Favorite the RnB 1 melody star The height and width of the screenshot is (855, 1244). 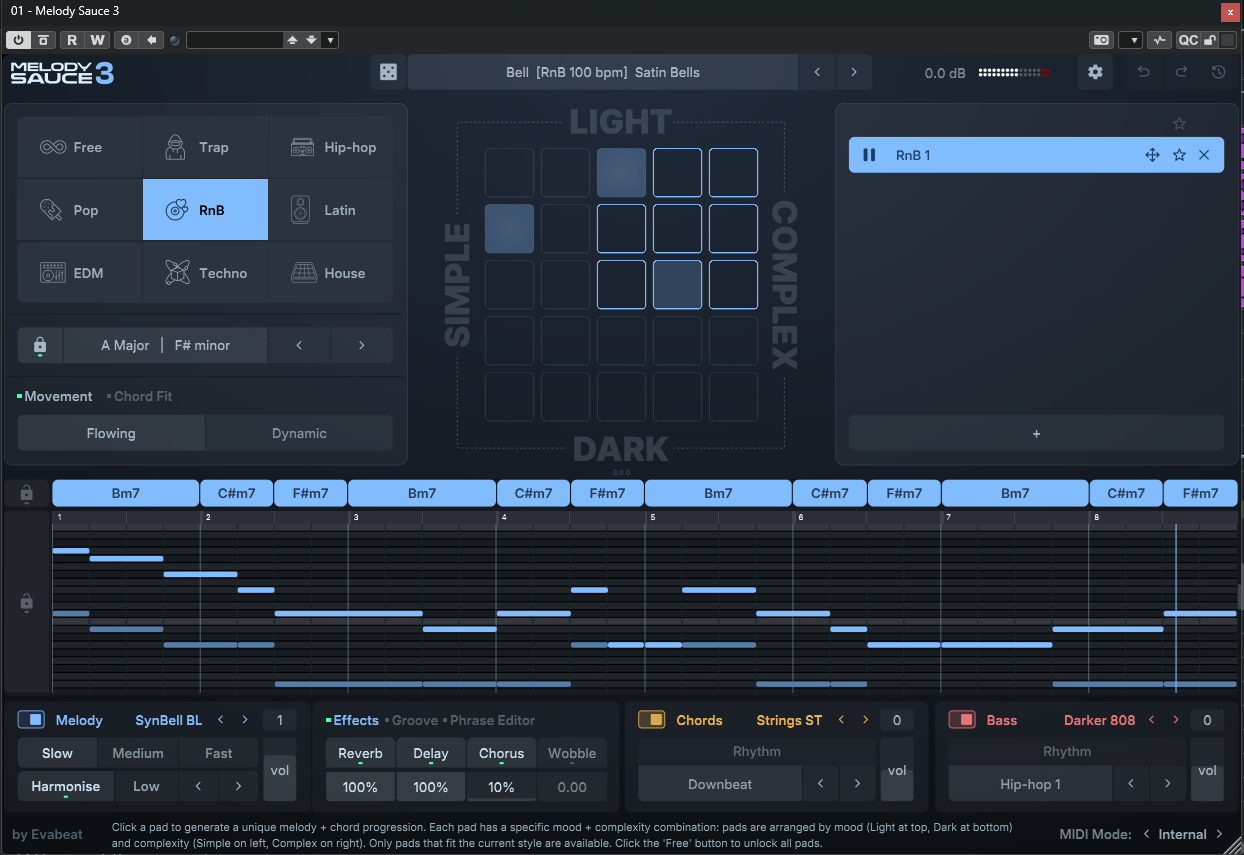1179,155
